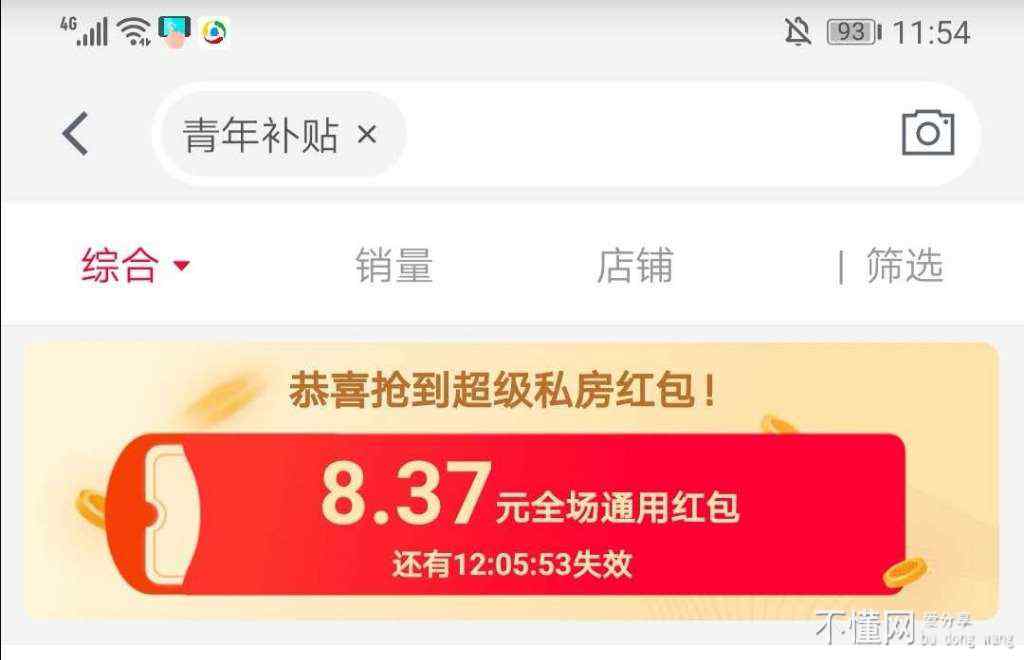Remove the 青年补贴 search tag
The image size is (1024, 660).
(x=367, y=135)
